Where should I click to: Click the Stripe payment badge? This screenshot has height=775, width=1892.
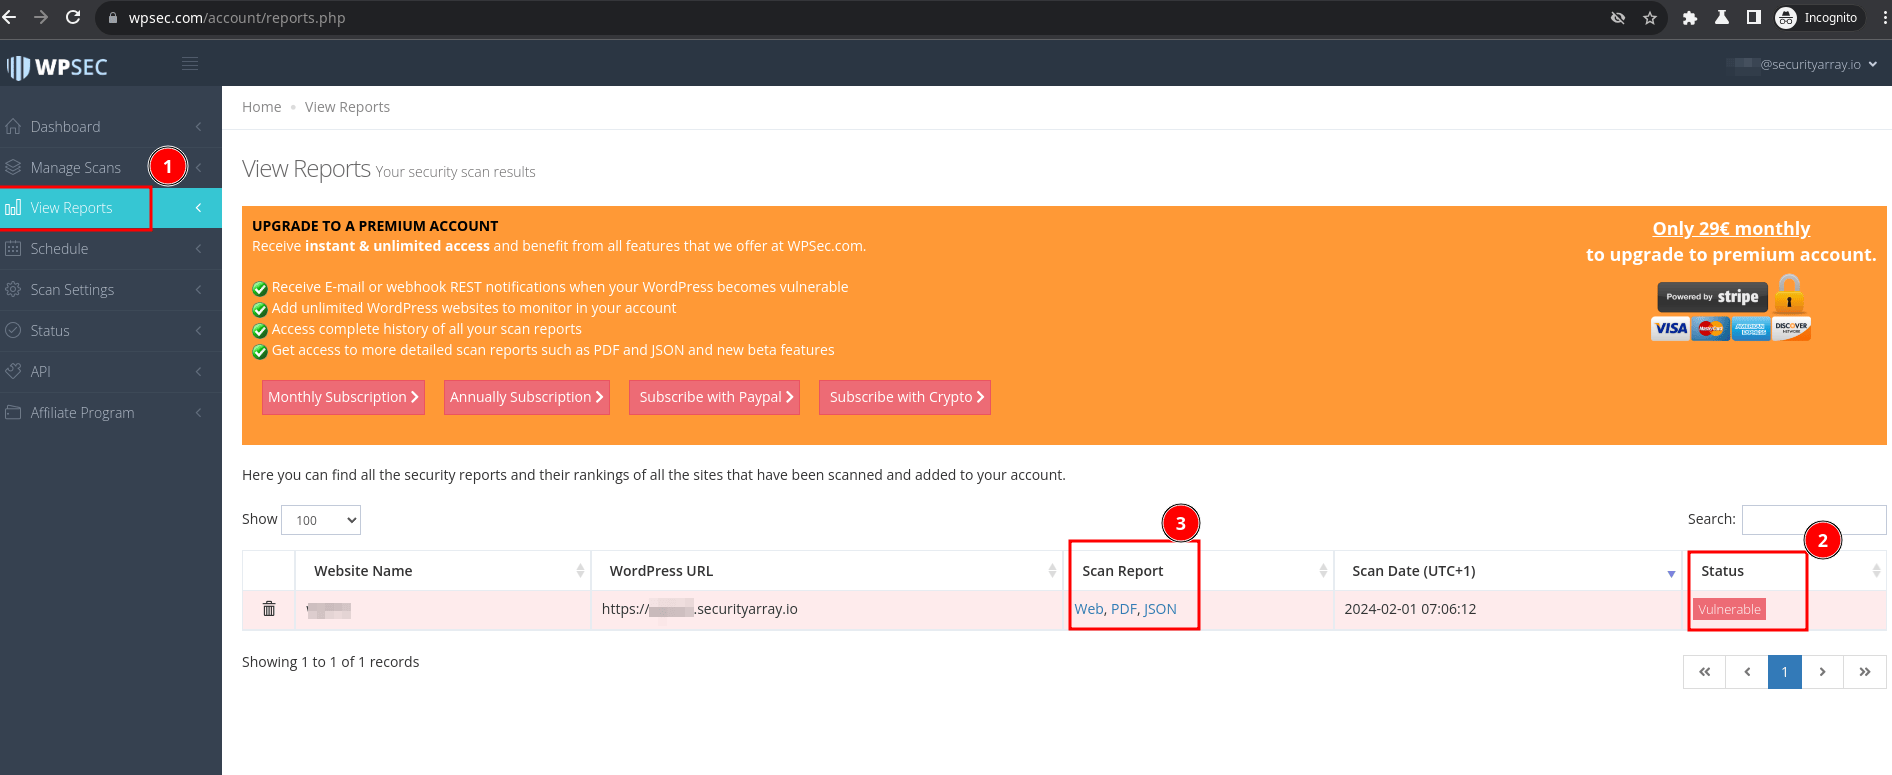(1713, 297)
